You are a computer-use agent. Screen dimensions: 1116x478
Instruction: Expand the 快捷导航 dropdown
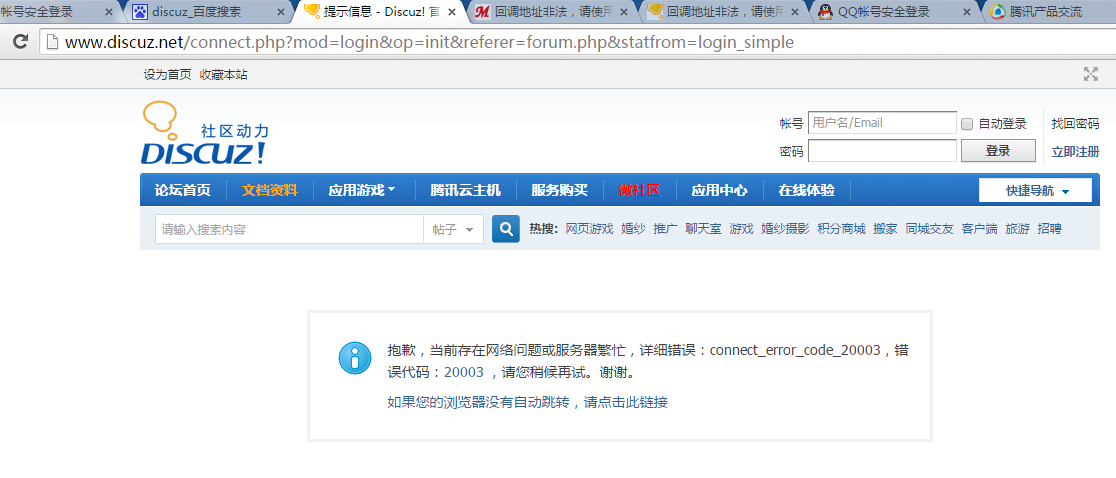point(1036,191)
